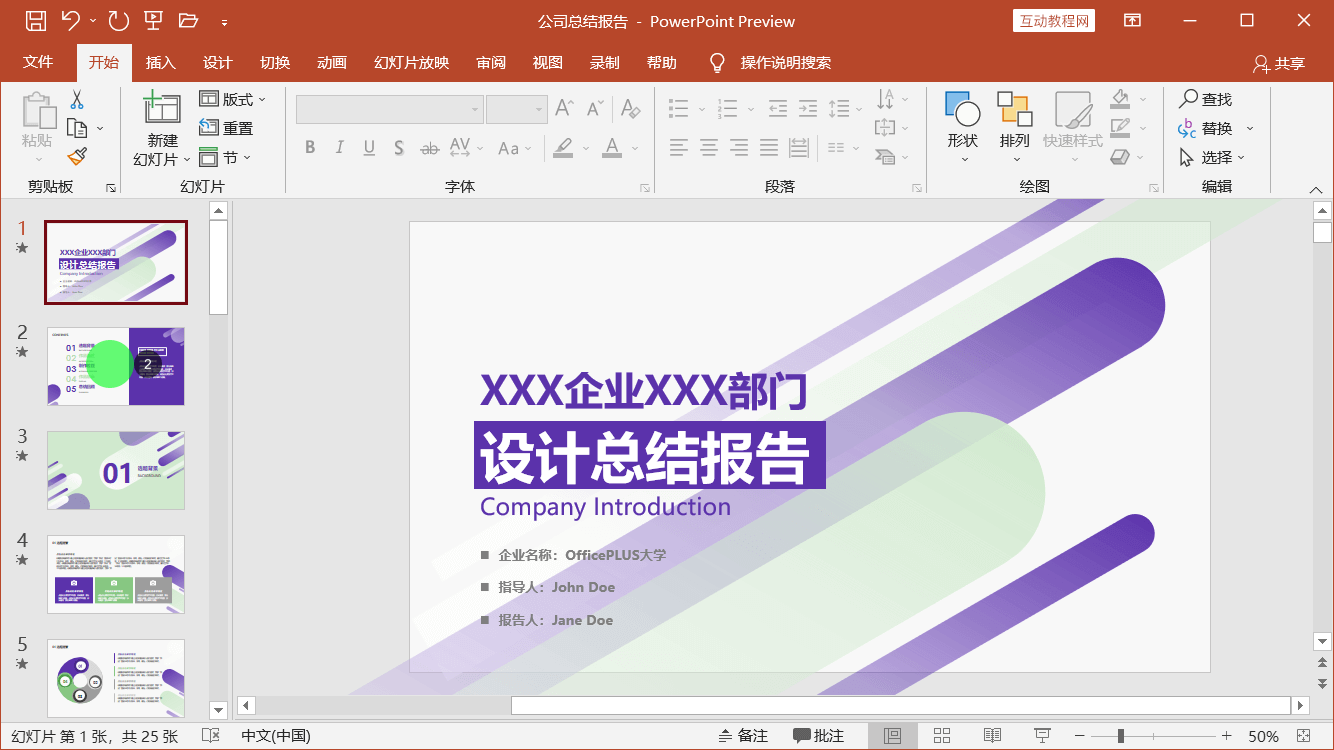Click the Cut scissors icon

coord(77,99)
